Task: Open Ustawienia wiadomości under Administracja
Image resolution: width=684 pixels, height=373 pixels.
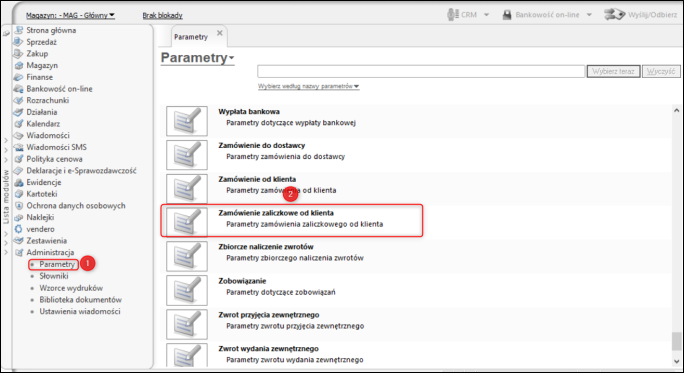Action: 80,311
